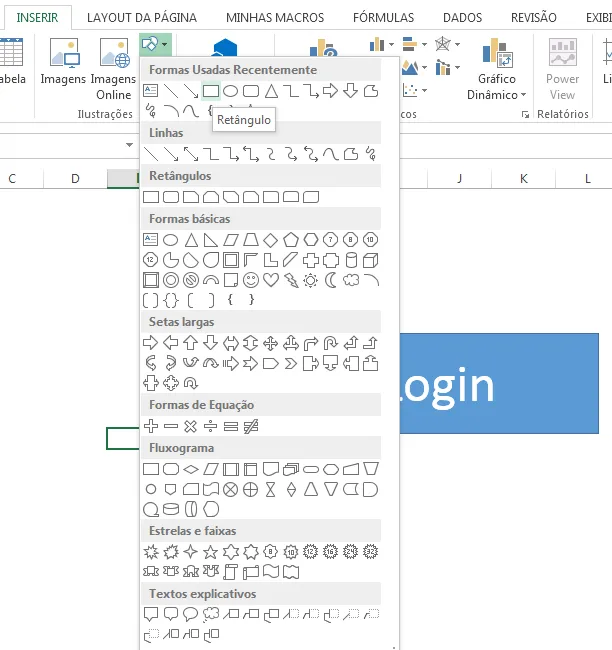Choose the Oval Callout in Textos explicativos

190,614
